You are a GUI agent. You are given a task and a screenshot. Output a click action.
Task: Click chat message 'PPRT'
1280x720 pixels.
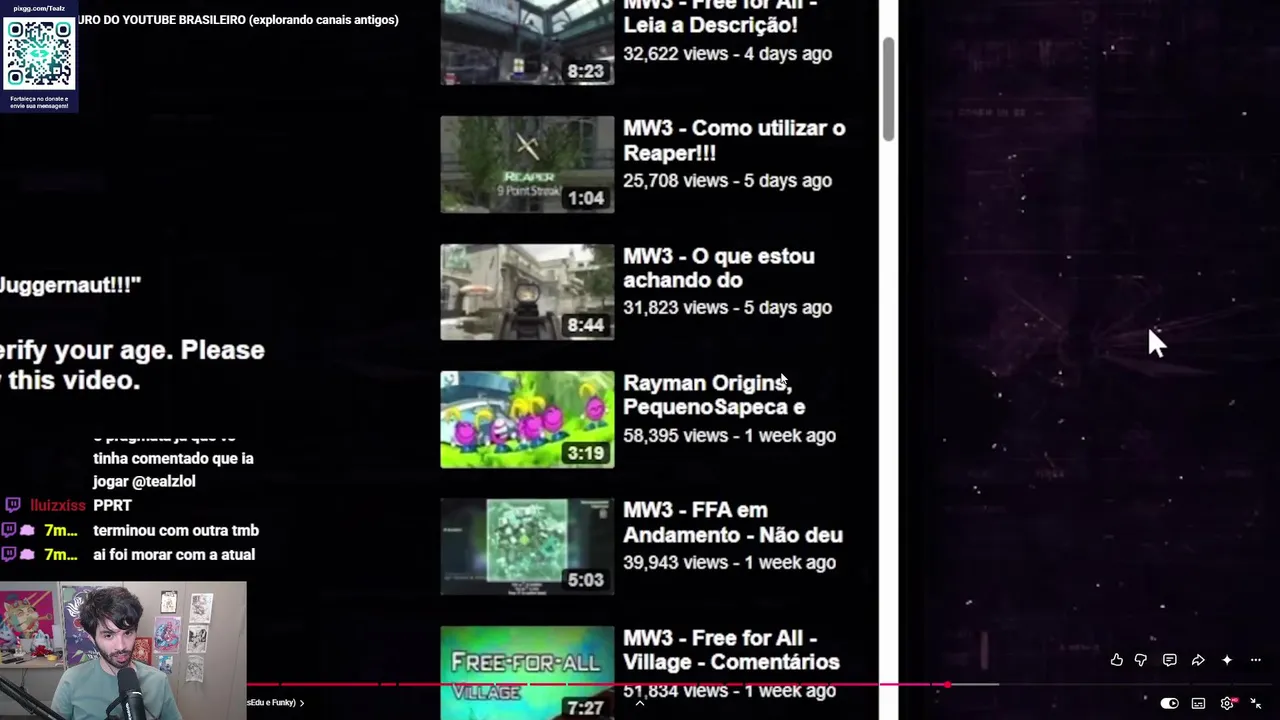coord(113,506)
